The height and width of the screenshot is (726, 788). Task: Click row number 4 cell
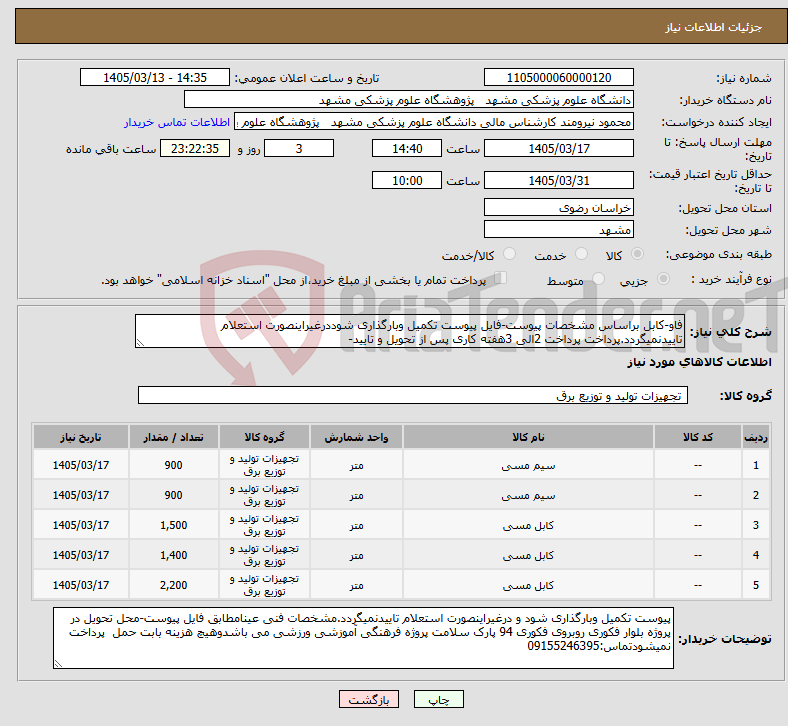pyautogui.click(x=755, y=555)
